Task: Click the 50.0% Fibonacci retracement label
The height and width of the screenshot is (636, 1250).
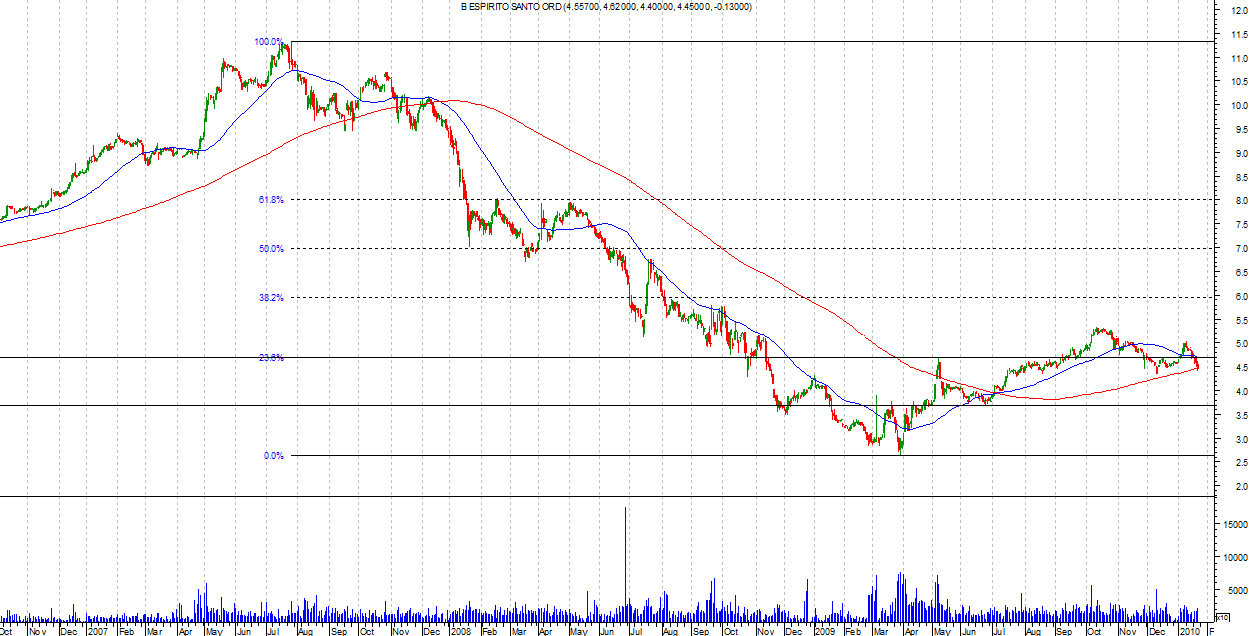Action: pyautogui.click(x=272, y=249)
